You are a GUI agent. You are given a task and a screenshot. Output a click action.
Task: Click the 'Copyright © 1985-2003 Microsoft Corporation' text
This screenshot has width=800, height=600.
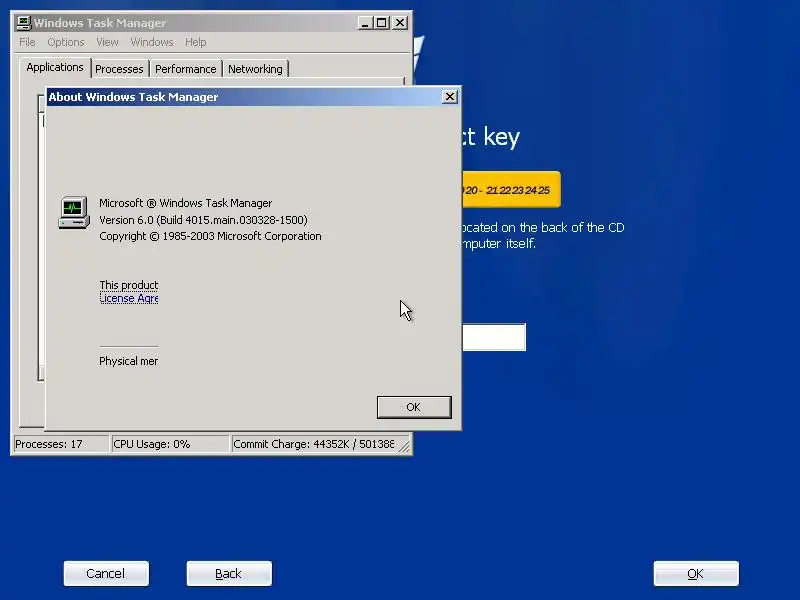(210, 236)
